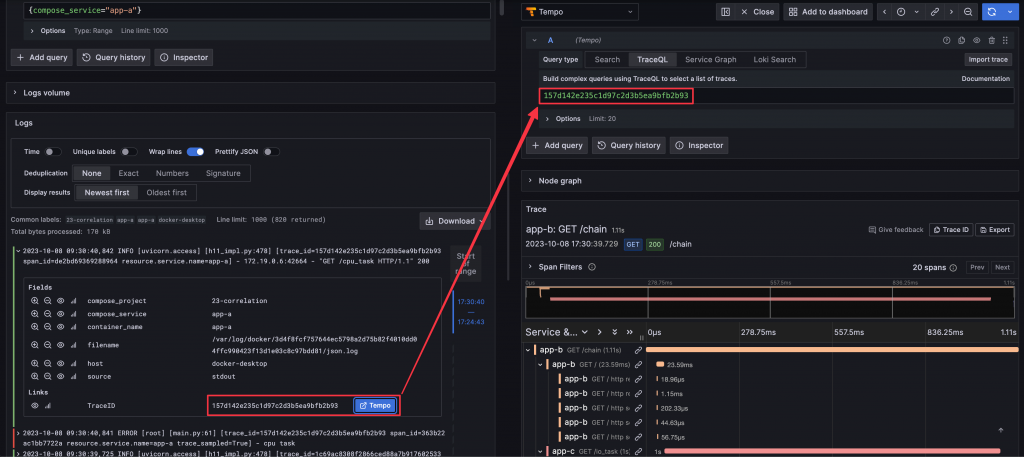Filter for host value with zoom-in icon

tap(35, 364)
